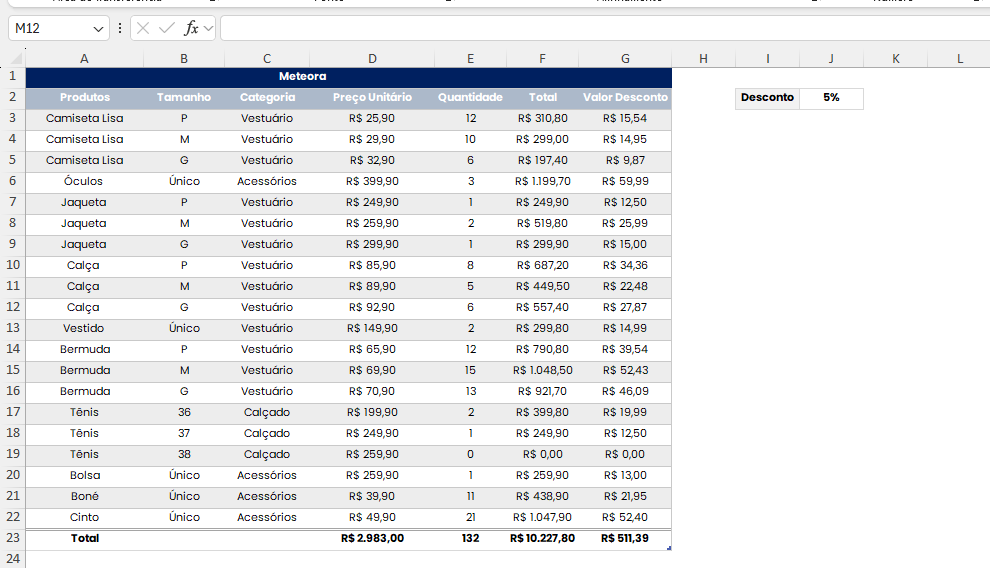Click the bold Total label in row 23
The width and height of the screenshot is (990, 568).
(85, 538)
